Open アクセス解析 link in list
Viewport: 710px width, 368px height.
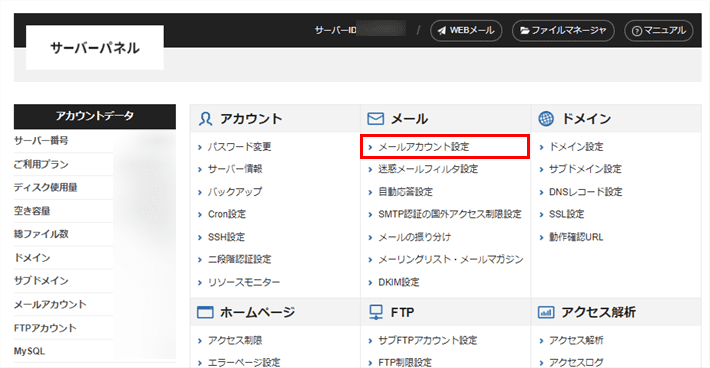tap(576, 340)
